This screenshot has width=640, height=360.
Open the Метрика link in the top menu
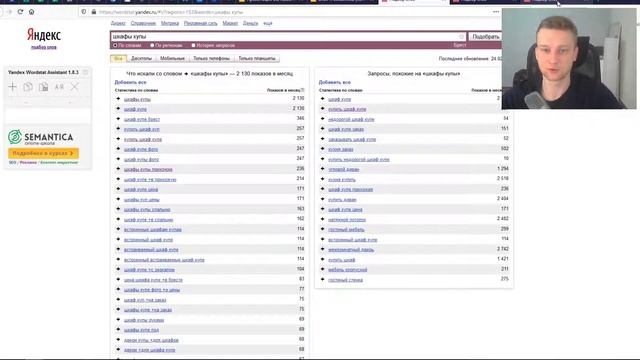pos(170,24)
